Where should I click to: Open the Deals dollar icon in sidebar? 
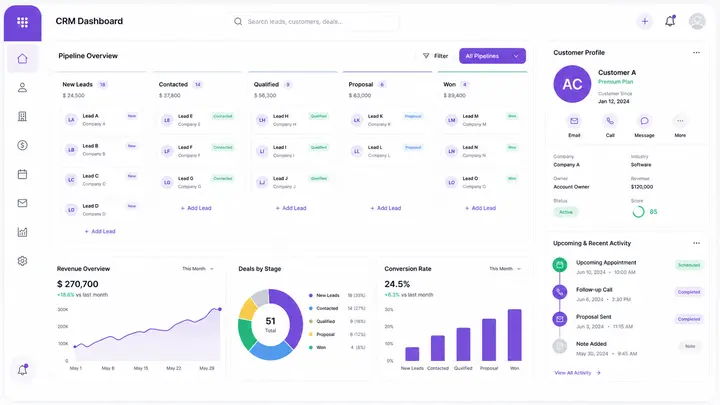[22, 145]
